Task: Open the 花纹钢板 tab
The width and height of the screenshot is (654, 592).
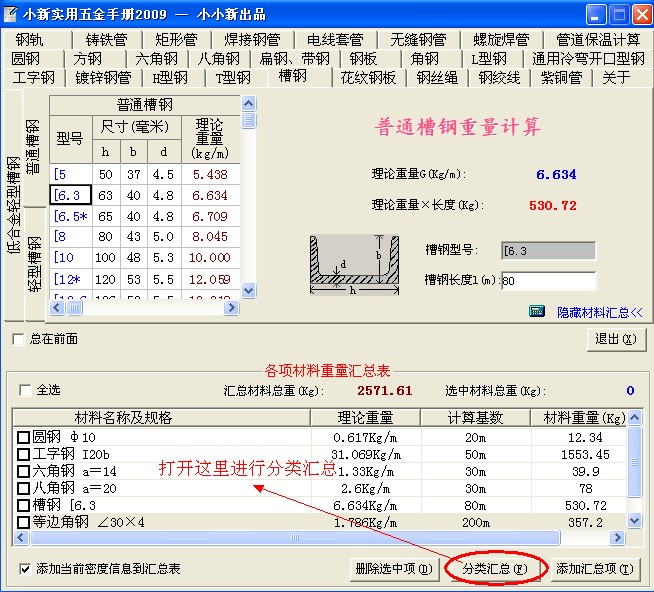Action: [x=368, y=78]
